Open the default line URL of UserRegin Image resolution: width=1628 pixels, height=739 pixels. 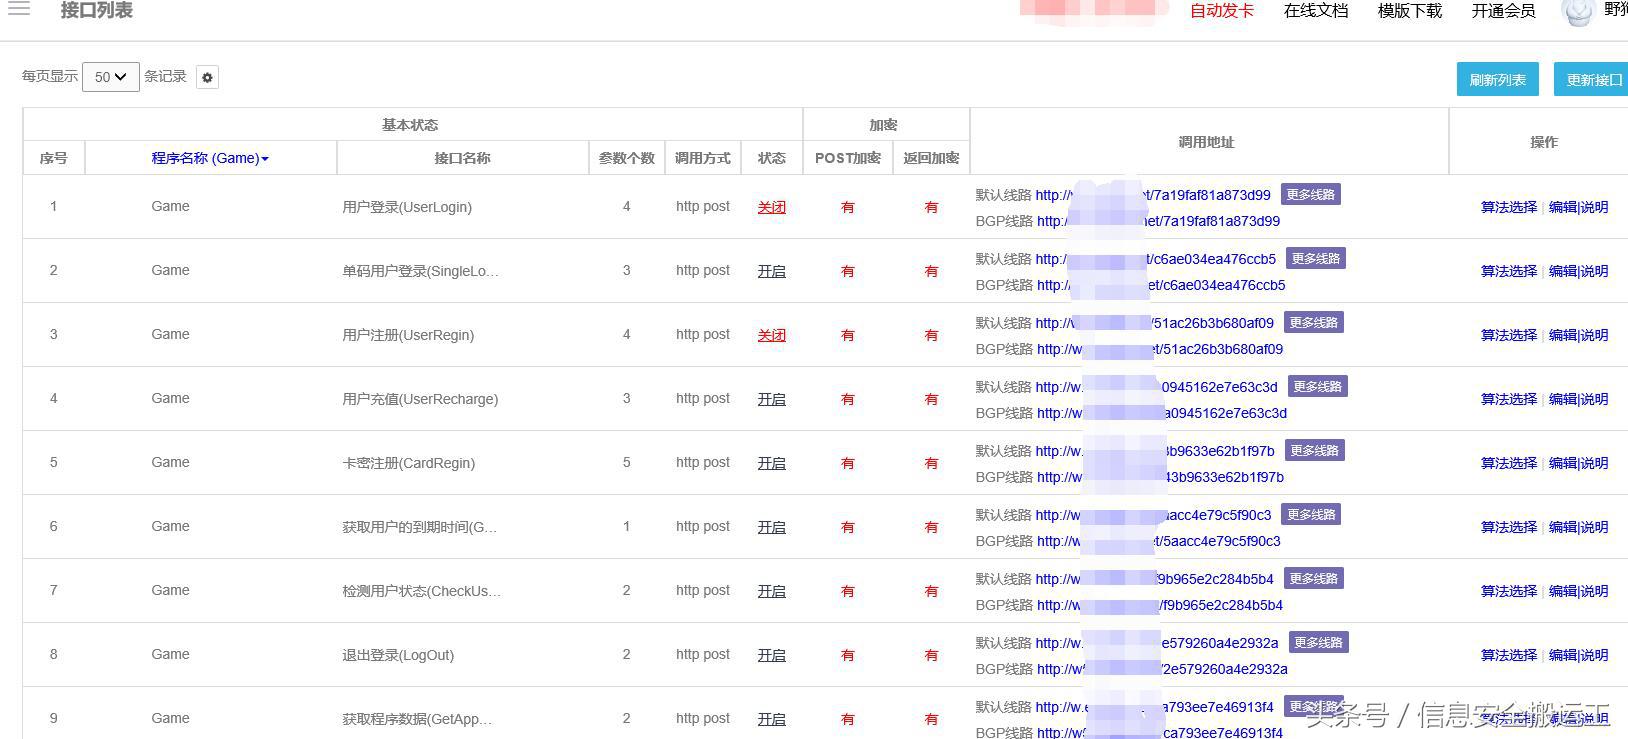click(1154, 323)
